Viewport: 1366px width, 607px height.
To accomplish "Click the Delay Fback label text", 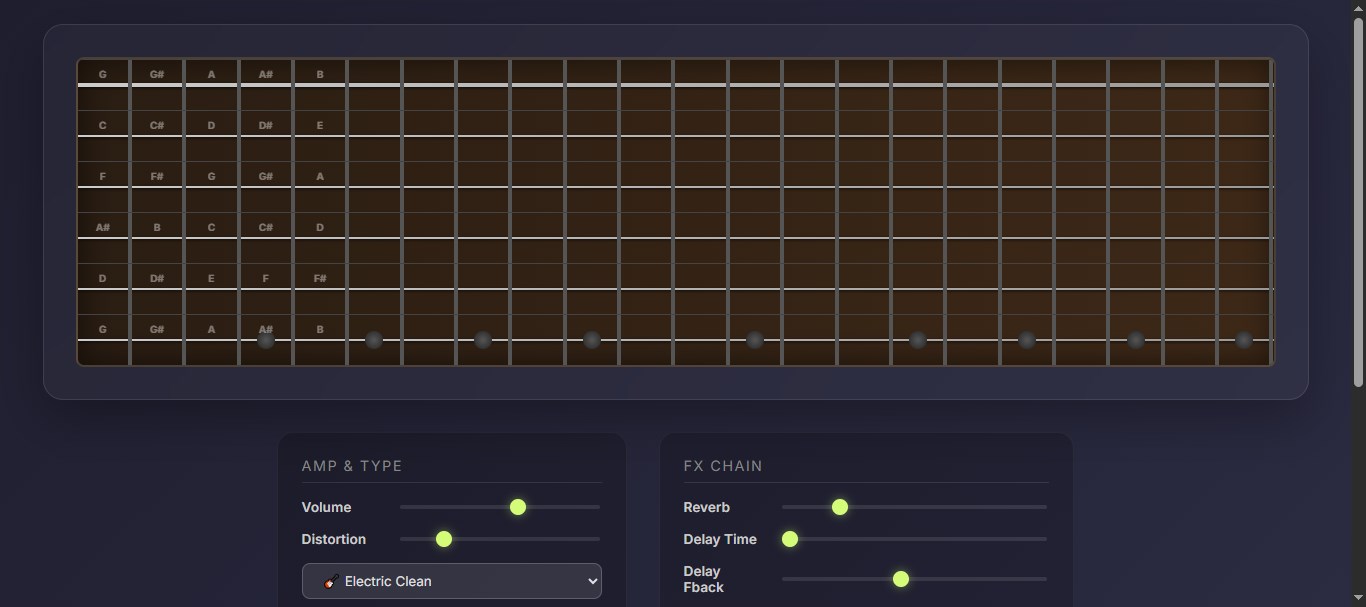I will click(x=704, y=579).
